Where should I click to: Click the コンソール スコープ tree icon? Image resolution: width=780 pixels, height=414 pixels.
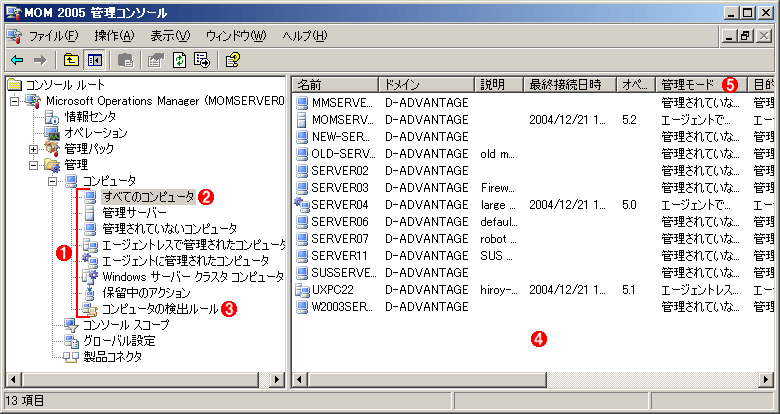[71, 325]
